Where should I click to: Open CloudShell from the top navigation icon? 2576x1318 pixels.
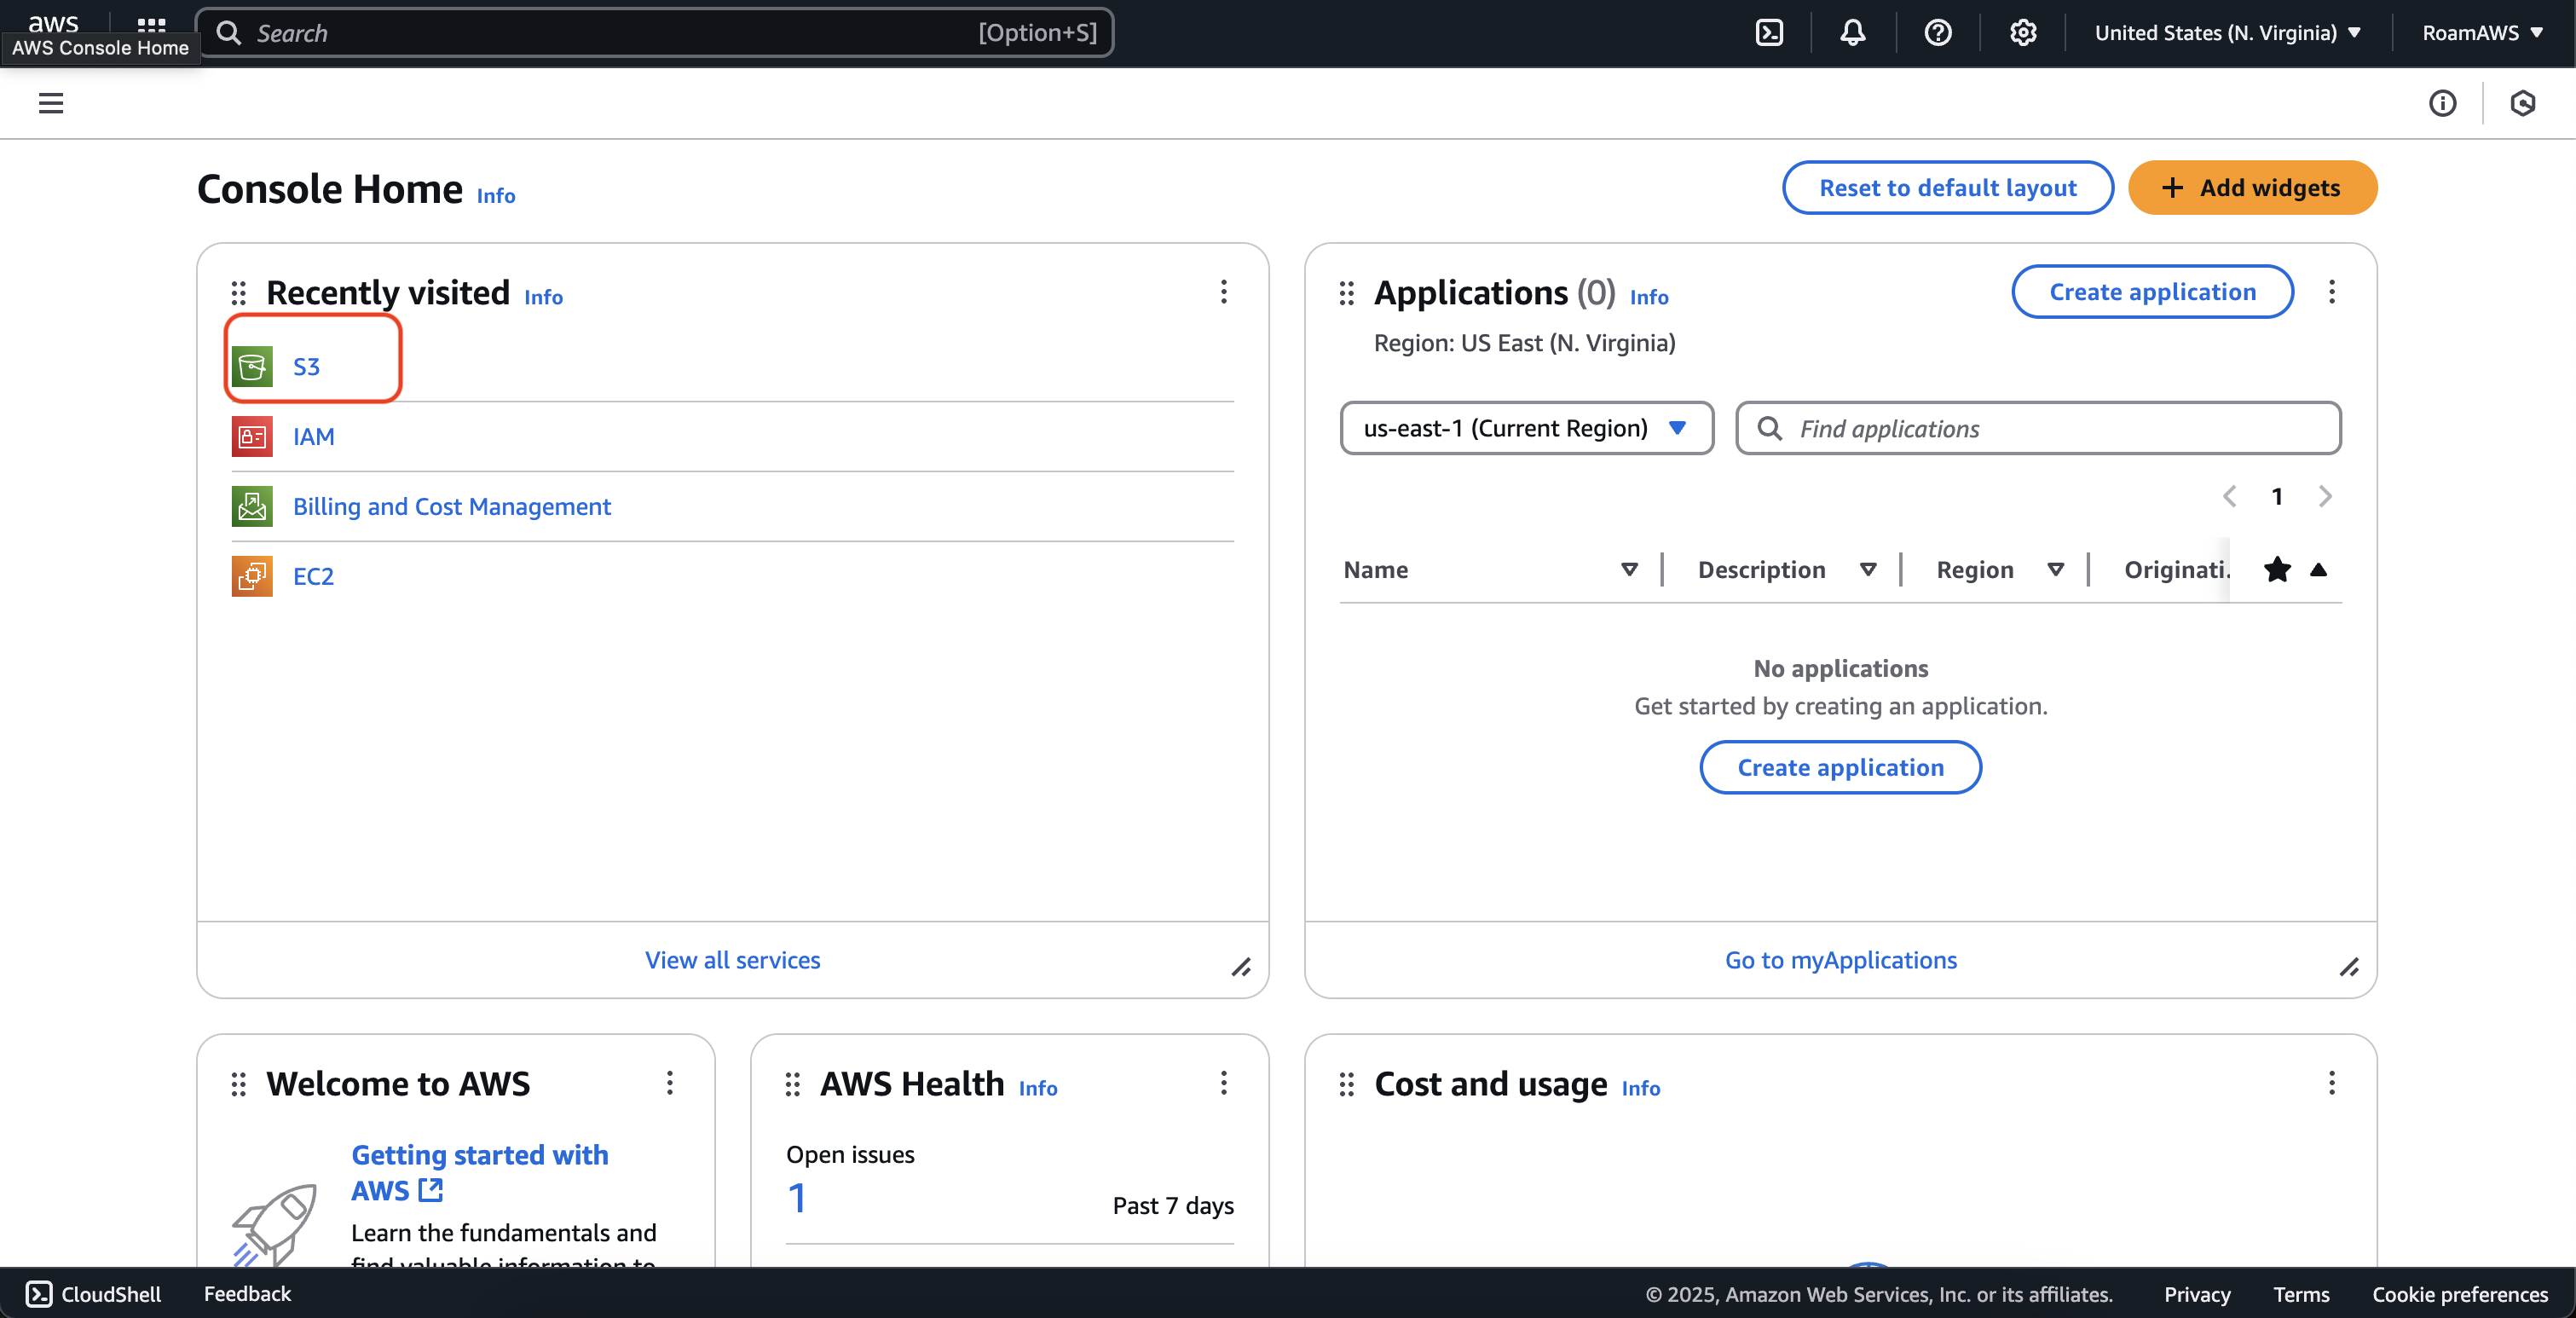(x=1769, y=33)
